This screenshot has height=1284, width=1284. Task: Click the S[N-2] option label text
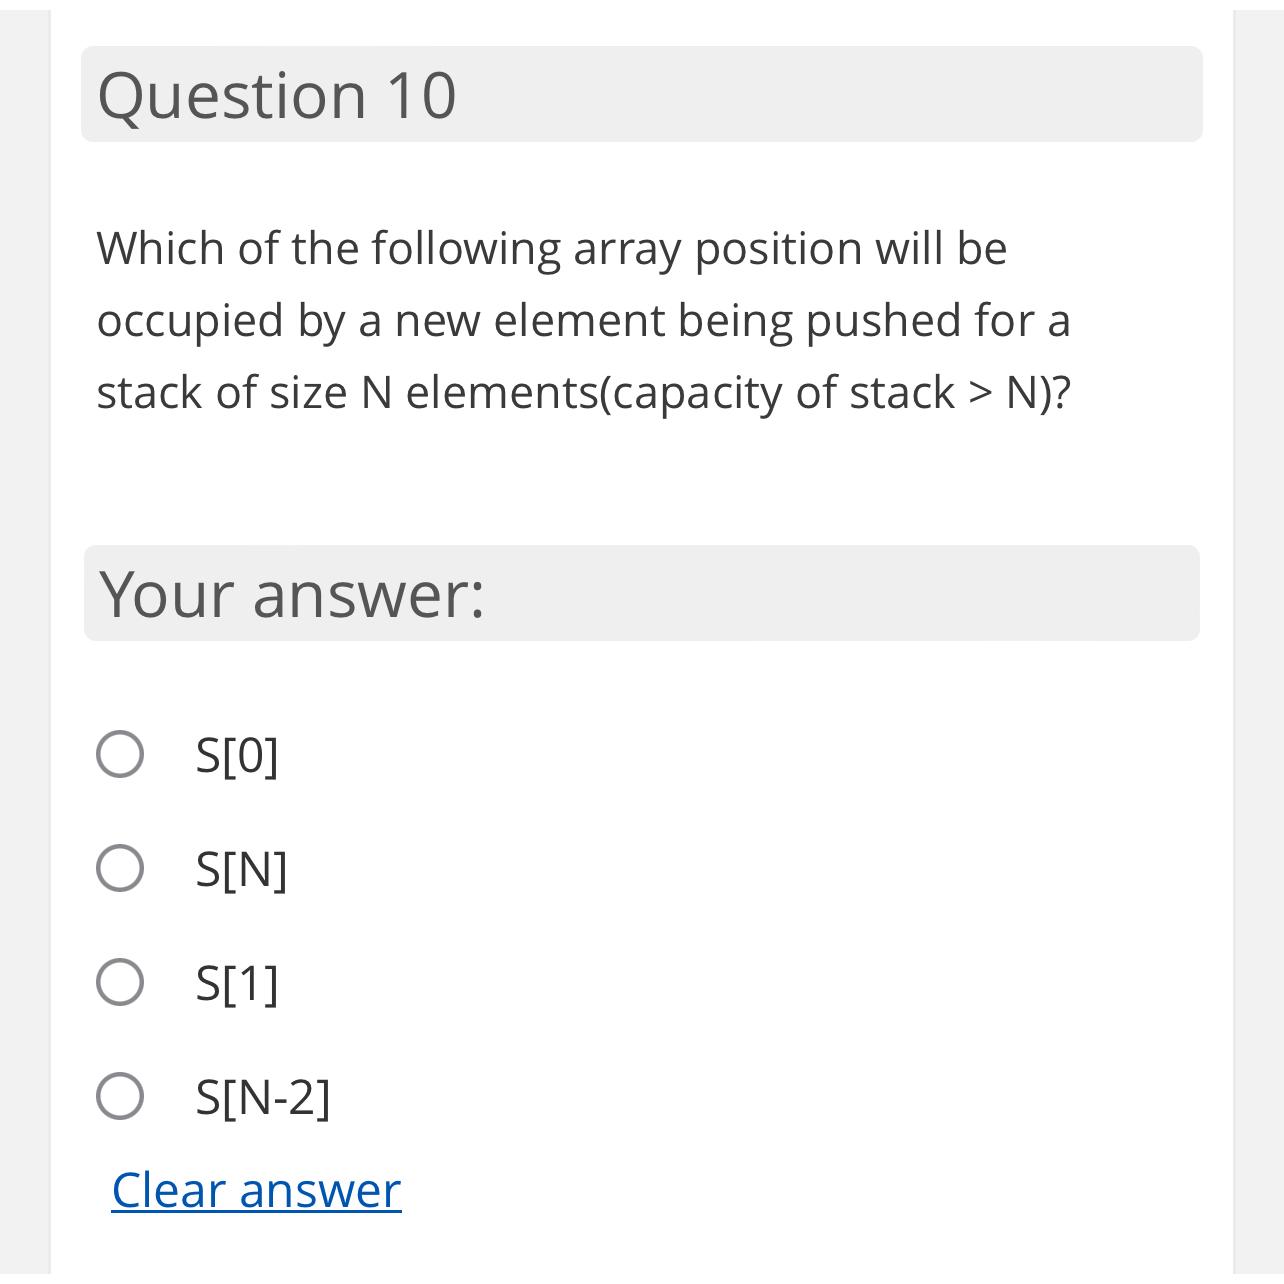pos(262,1097)
